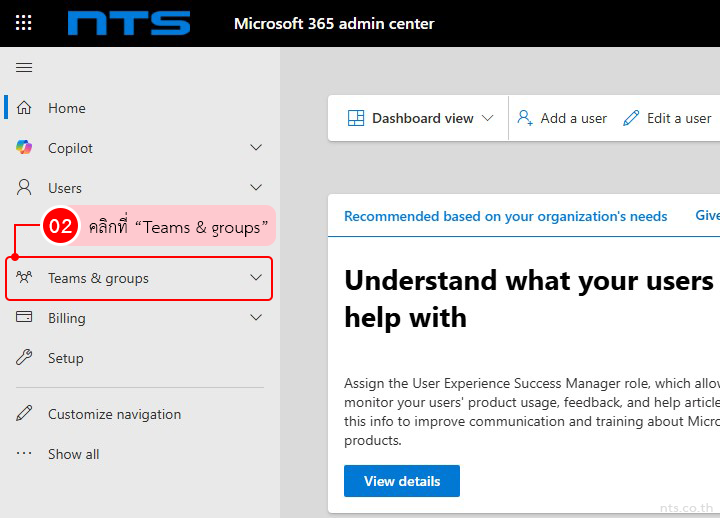This screenshot has height=518, width=720.
Task: Expand the Billing section chevron
Action: point(256,318)
